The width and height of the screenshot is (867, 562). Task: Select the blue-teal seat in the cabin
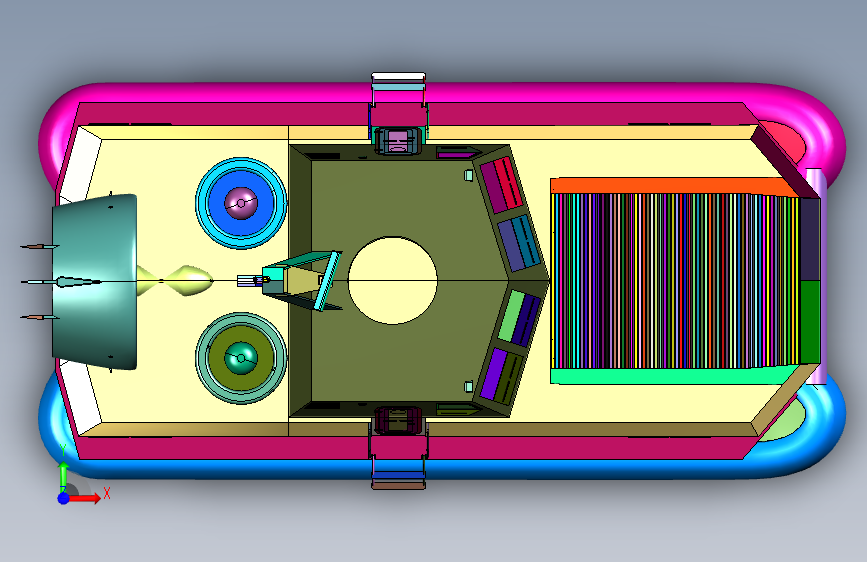(x=525, y=242)
